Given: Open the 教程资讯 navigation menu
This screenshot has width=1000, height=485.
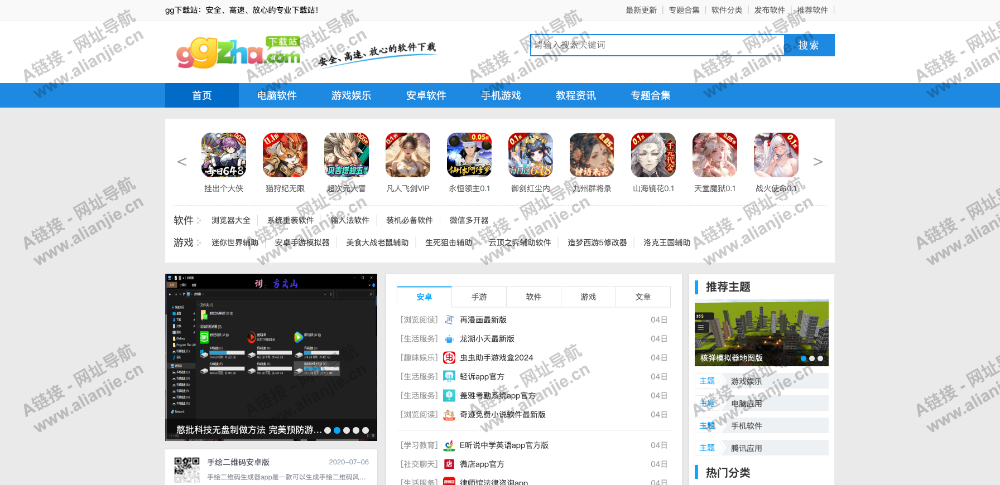Looking at the screenshot, I should coord(575,96).
